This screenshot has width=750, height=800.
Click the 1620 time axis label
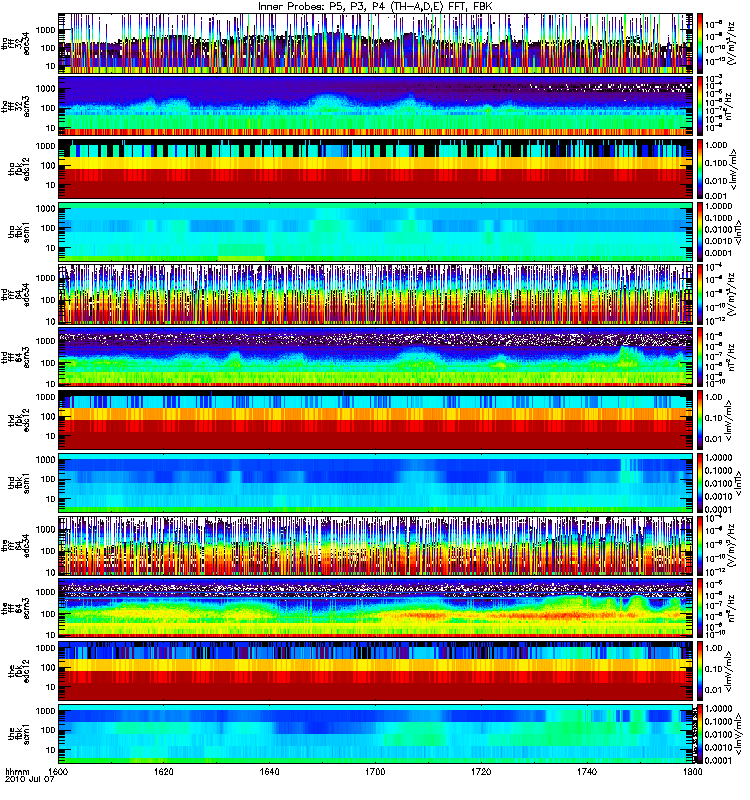[x=164, y=771]
